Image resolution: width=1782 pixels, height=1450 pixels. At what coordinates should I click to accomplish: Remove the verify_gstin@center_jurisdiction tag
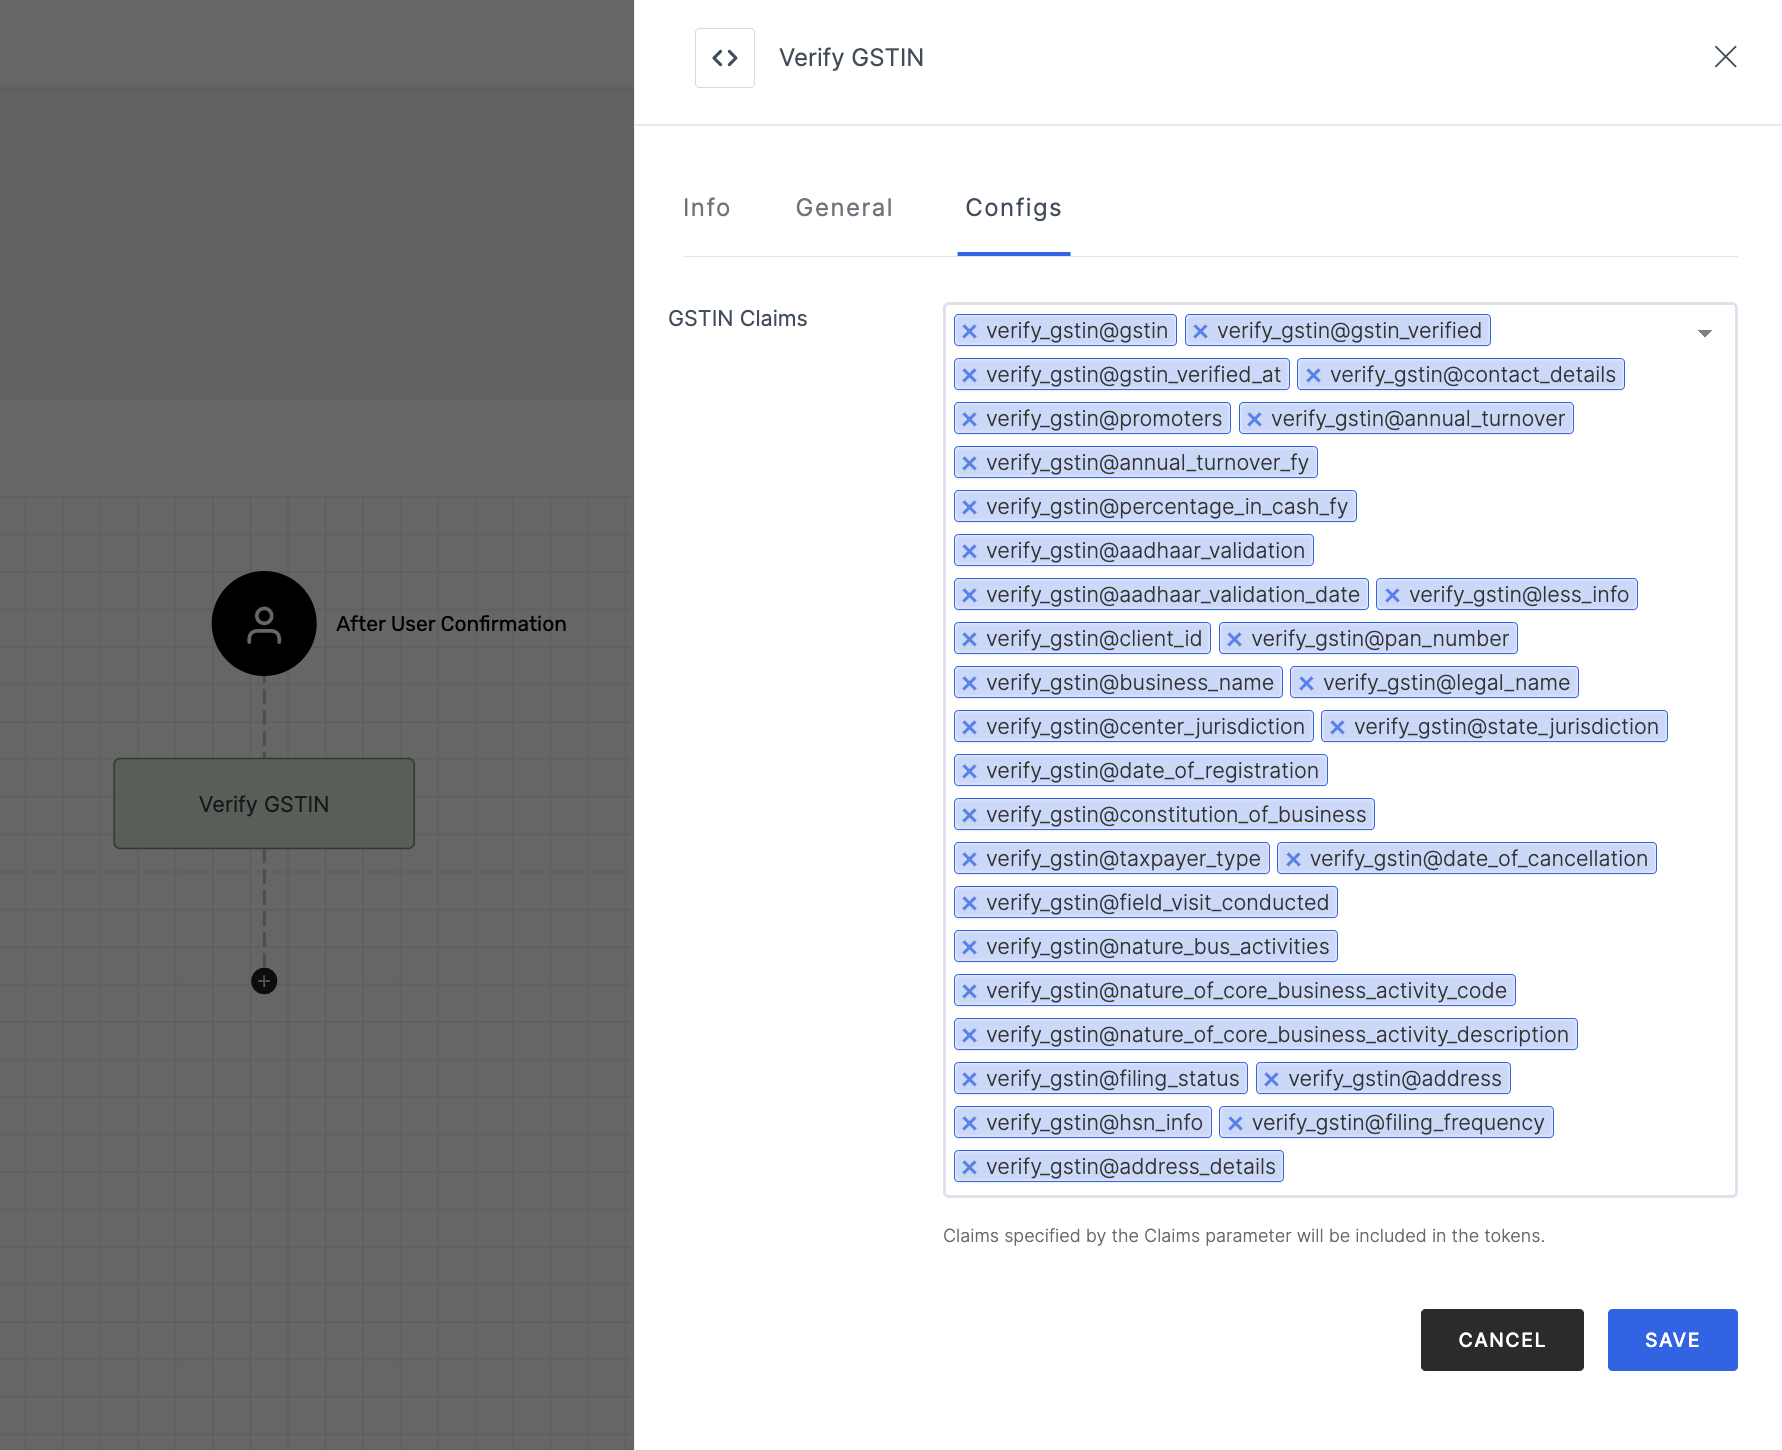tap(969, 727)
